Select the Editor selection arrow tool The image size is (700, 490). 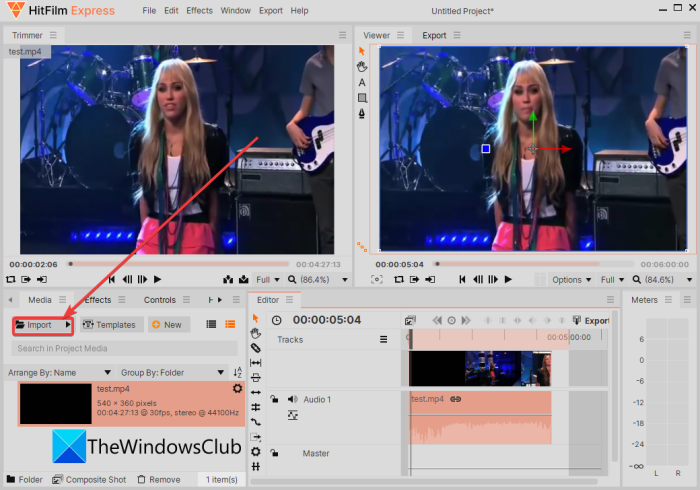[x=255, y=318]
